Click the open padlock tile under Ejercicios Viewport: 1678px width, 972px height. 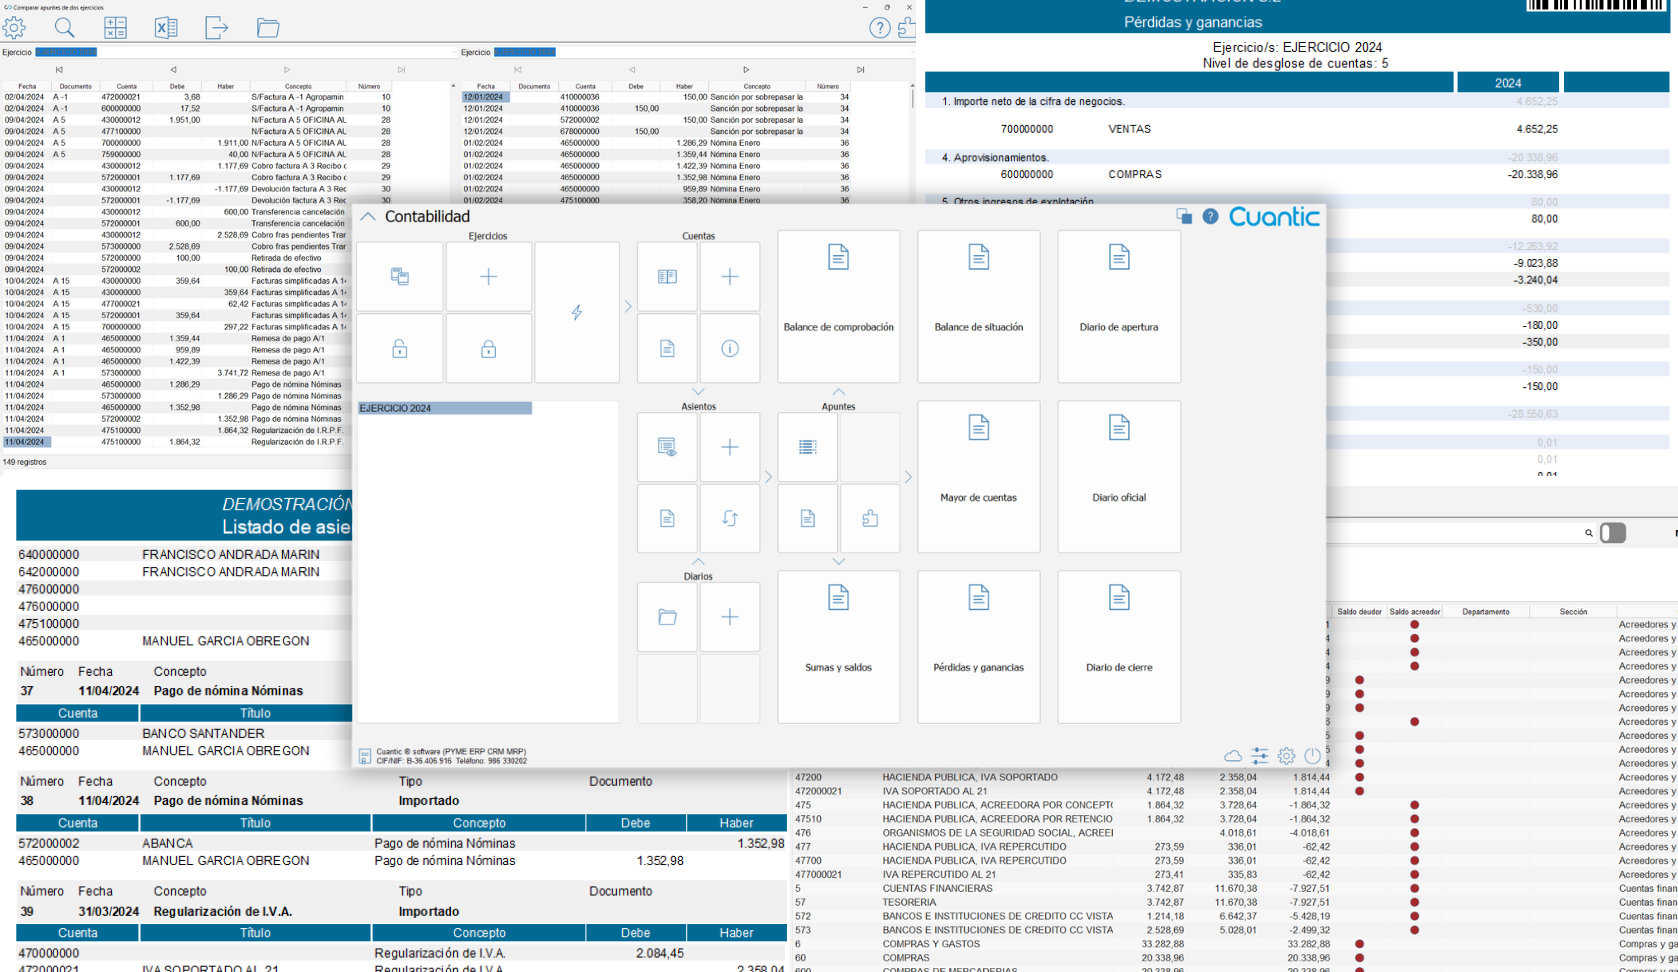[400, 349]
